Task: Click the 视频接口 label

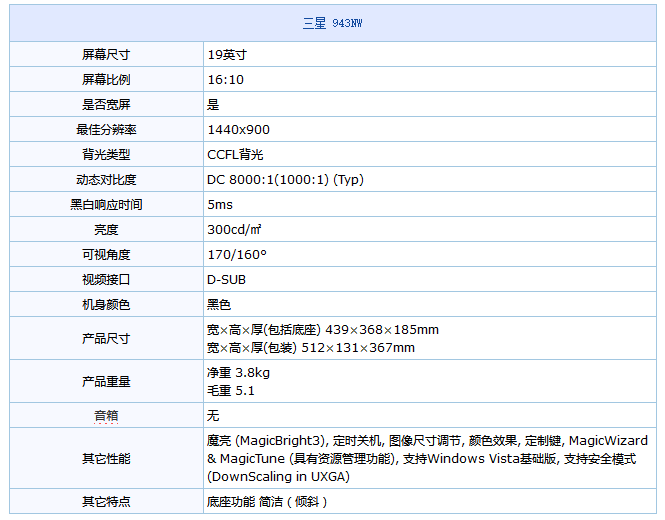Action: tap(106, 280)
